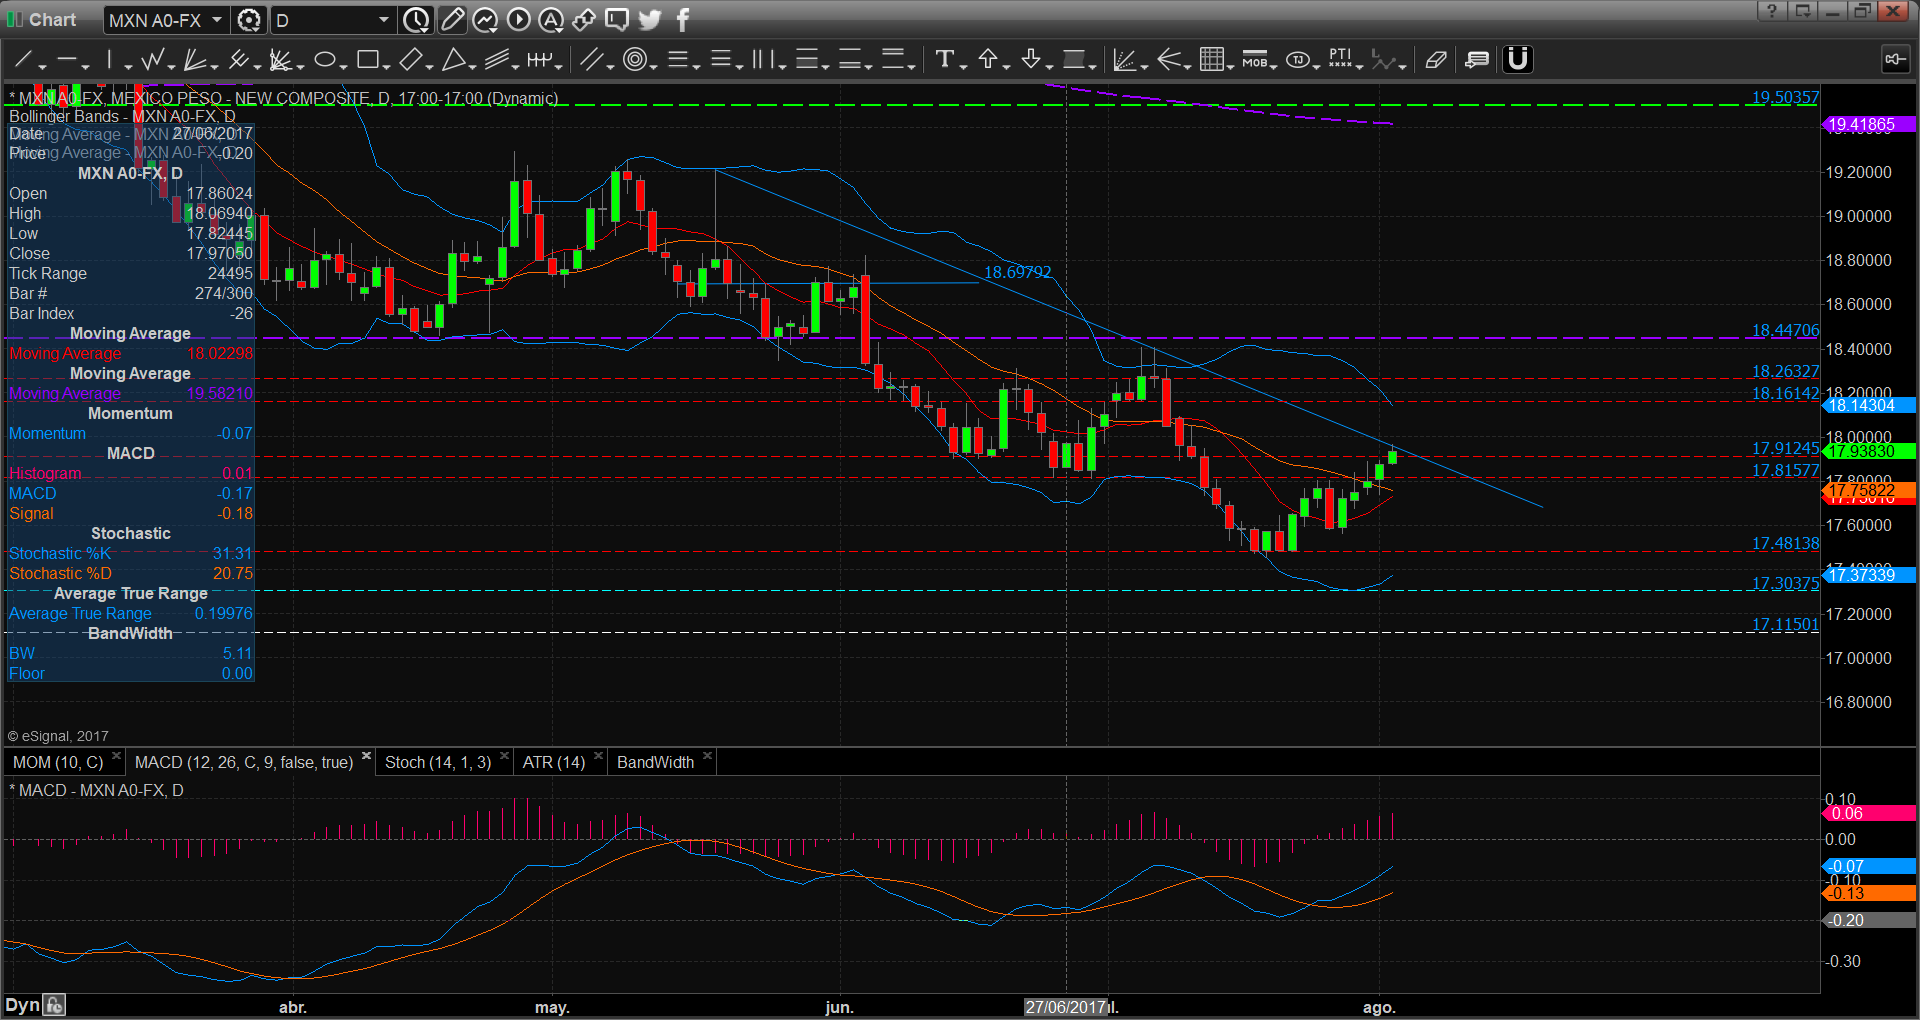
Task: Open the chart comment bubble icon
Action: point(617,20)
